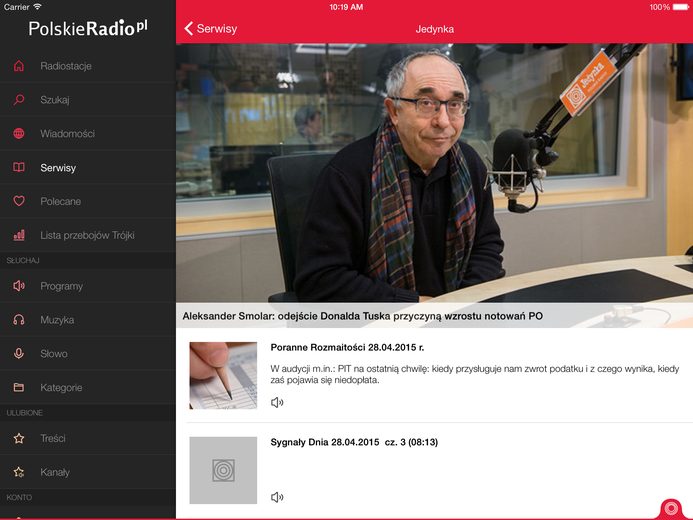Image resolution: width=693 pixels, height=520 pixels.
Task: Click the Słowo microphone icon
Action: [19, 353]
